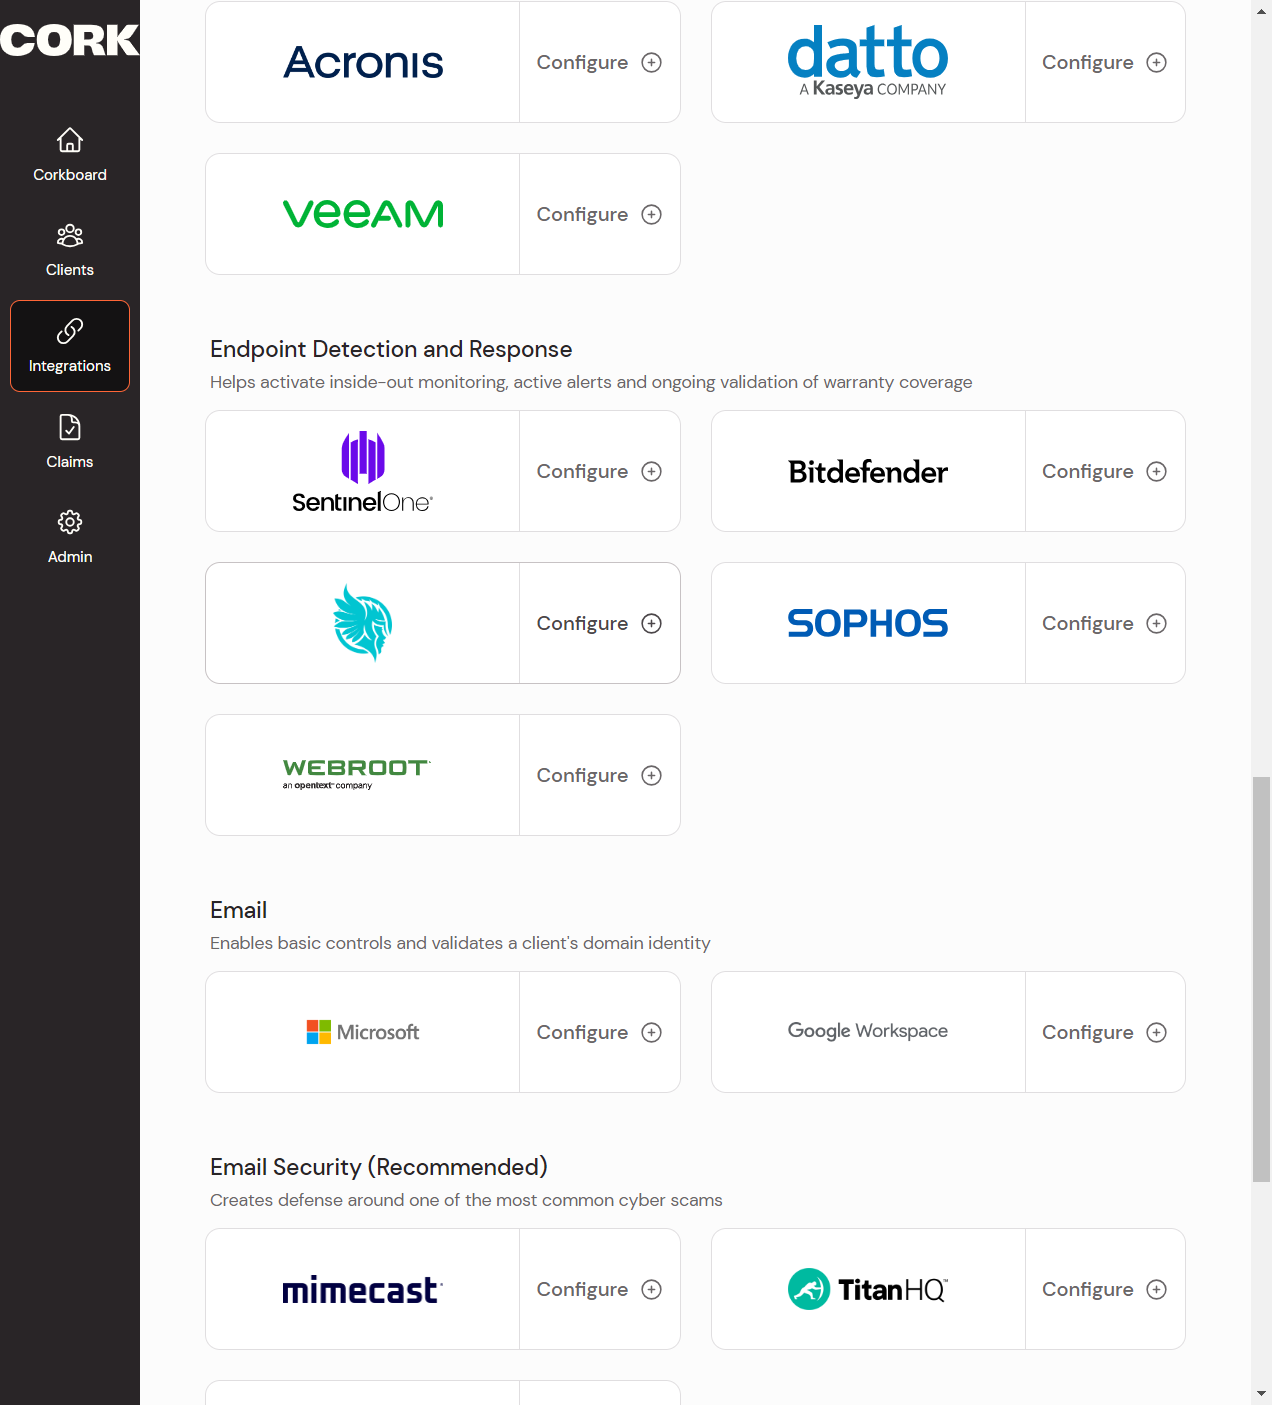Click plus icon beside Bitdefender Configure
The image size is (1272, 1405).
tap(1157, 471)
